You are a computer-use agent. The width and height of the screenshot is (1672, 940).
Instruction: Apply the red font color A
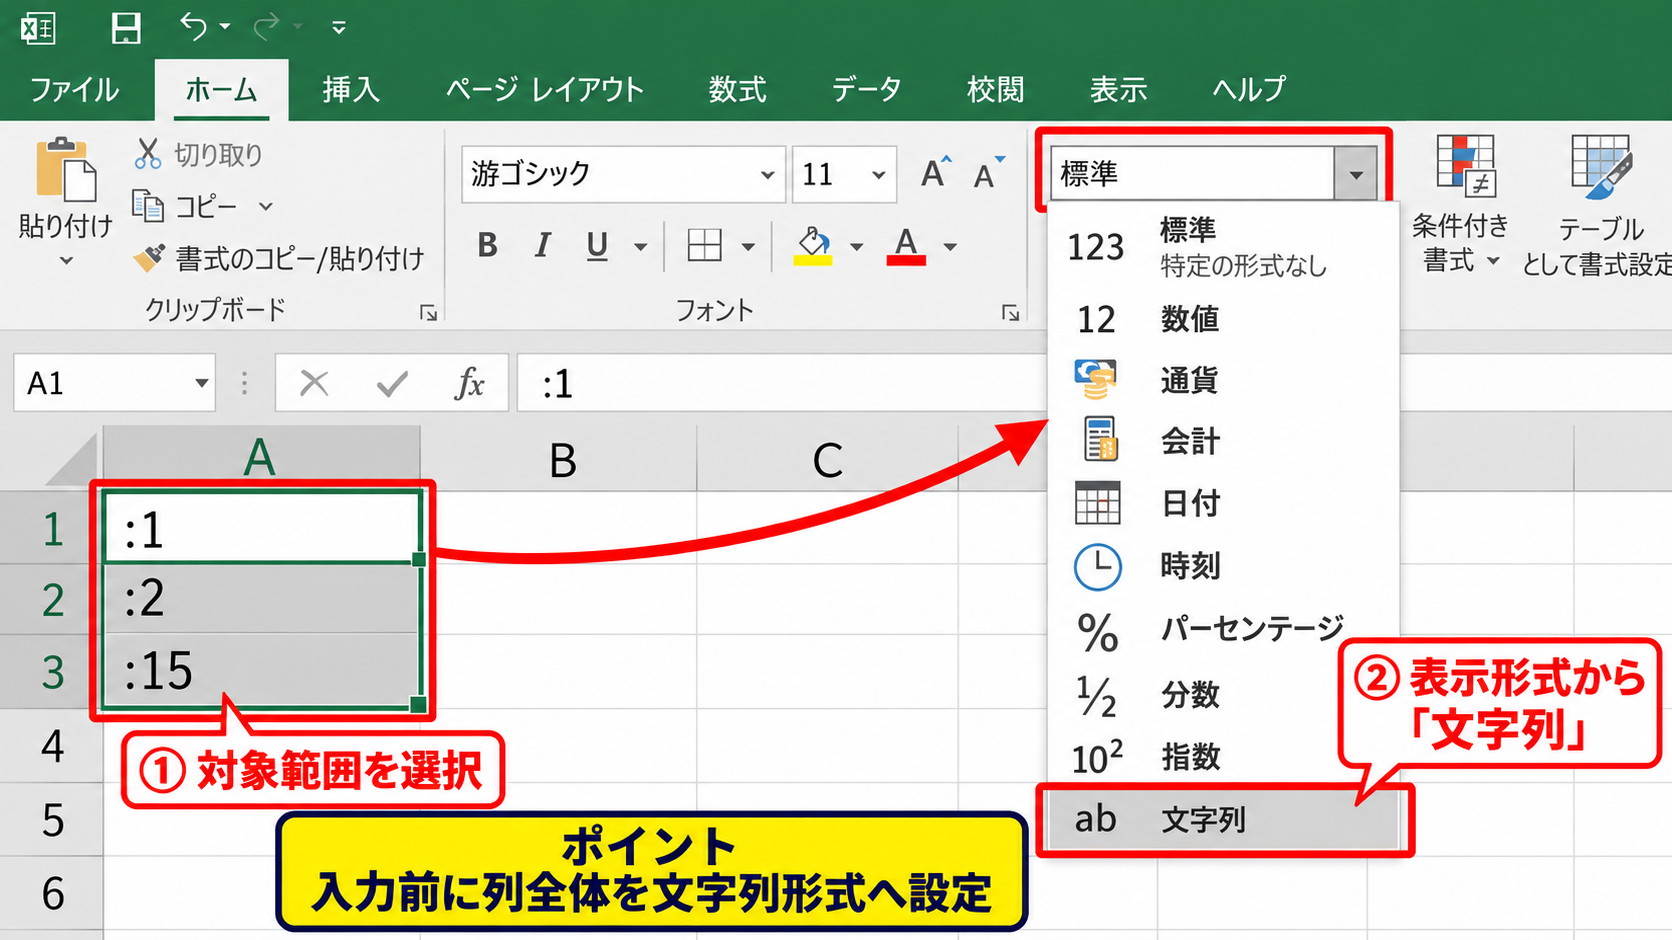click(x=906, y=245)
